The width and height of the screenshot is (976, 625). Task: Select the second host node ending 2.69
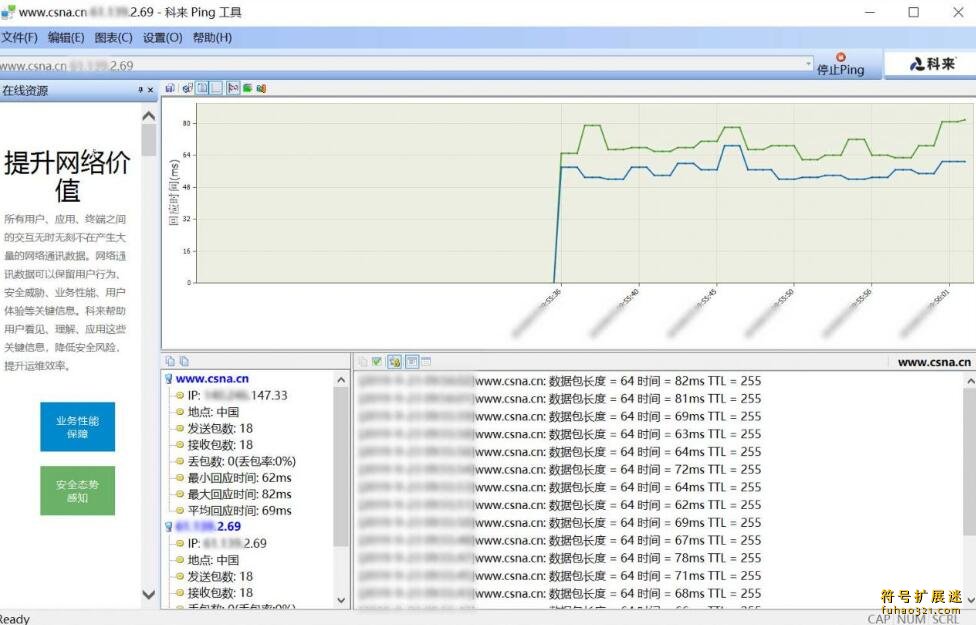[x=209, y=526]
